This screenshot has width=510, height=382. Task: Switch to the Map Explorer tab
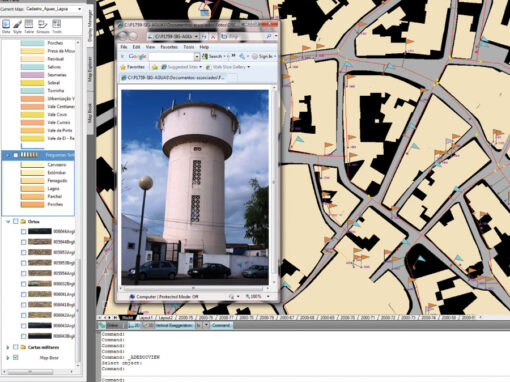90,69
